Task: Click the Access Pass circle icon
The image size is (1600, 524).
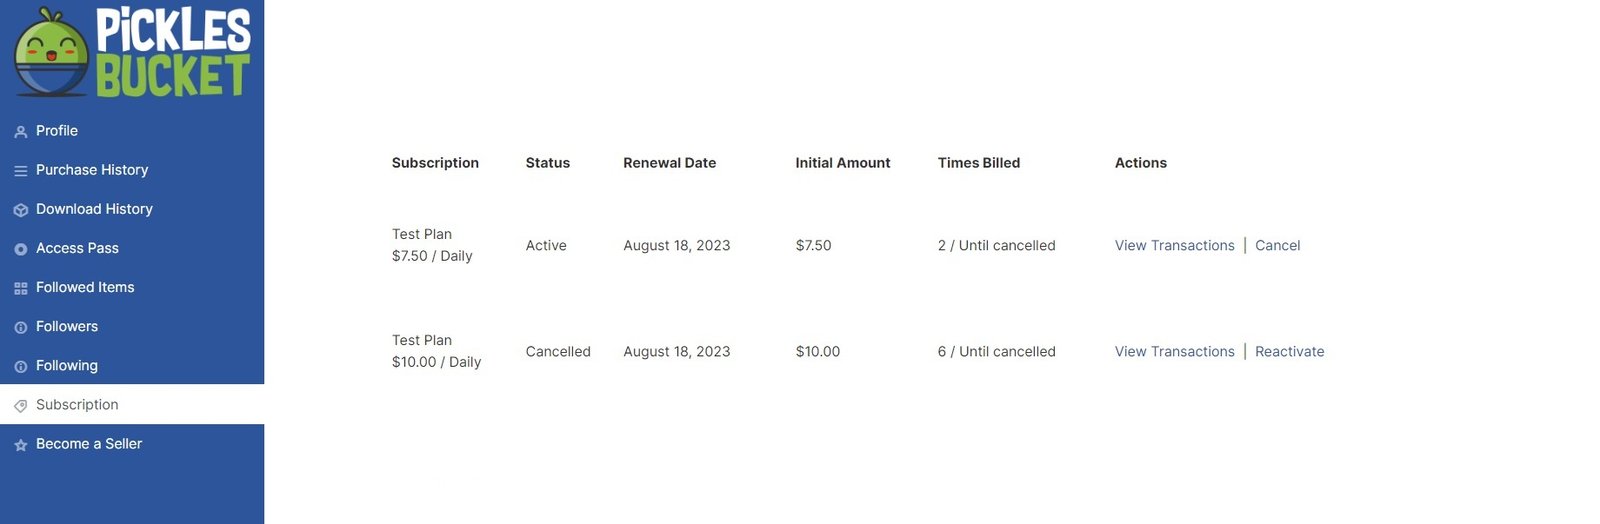Action: 20,249
